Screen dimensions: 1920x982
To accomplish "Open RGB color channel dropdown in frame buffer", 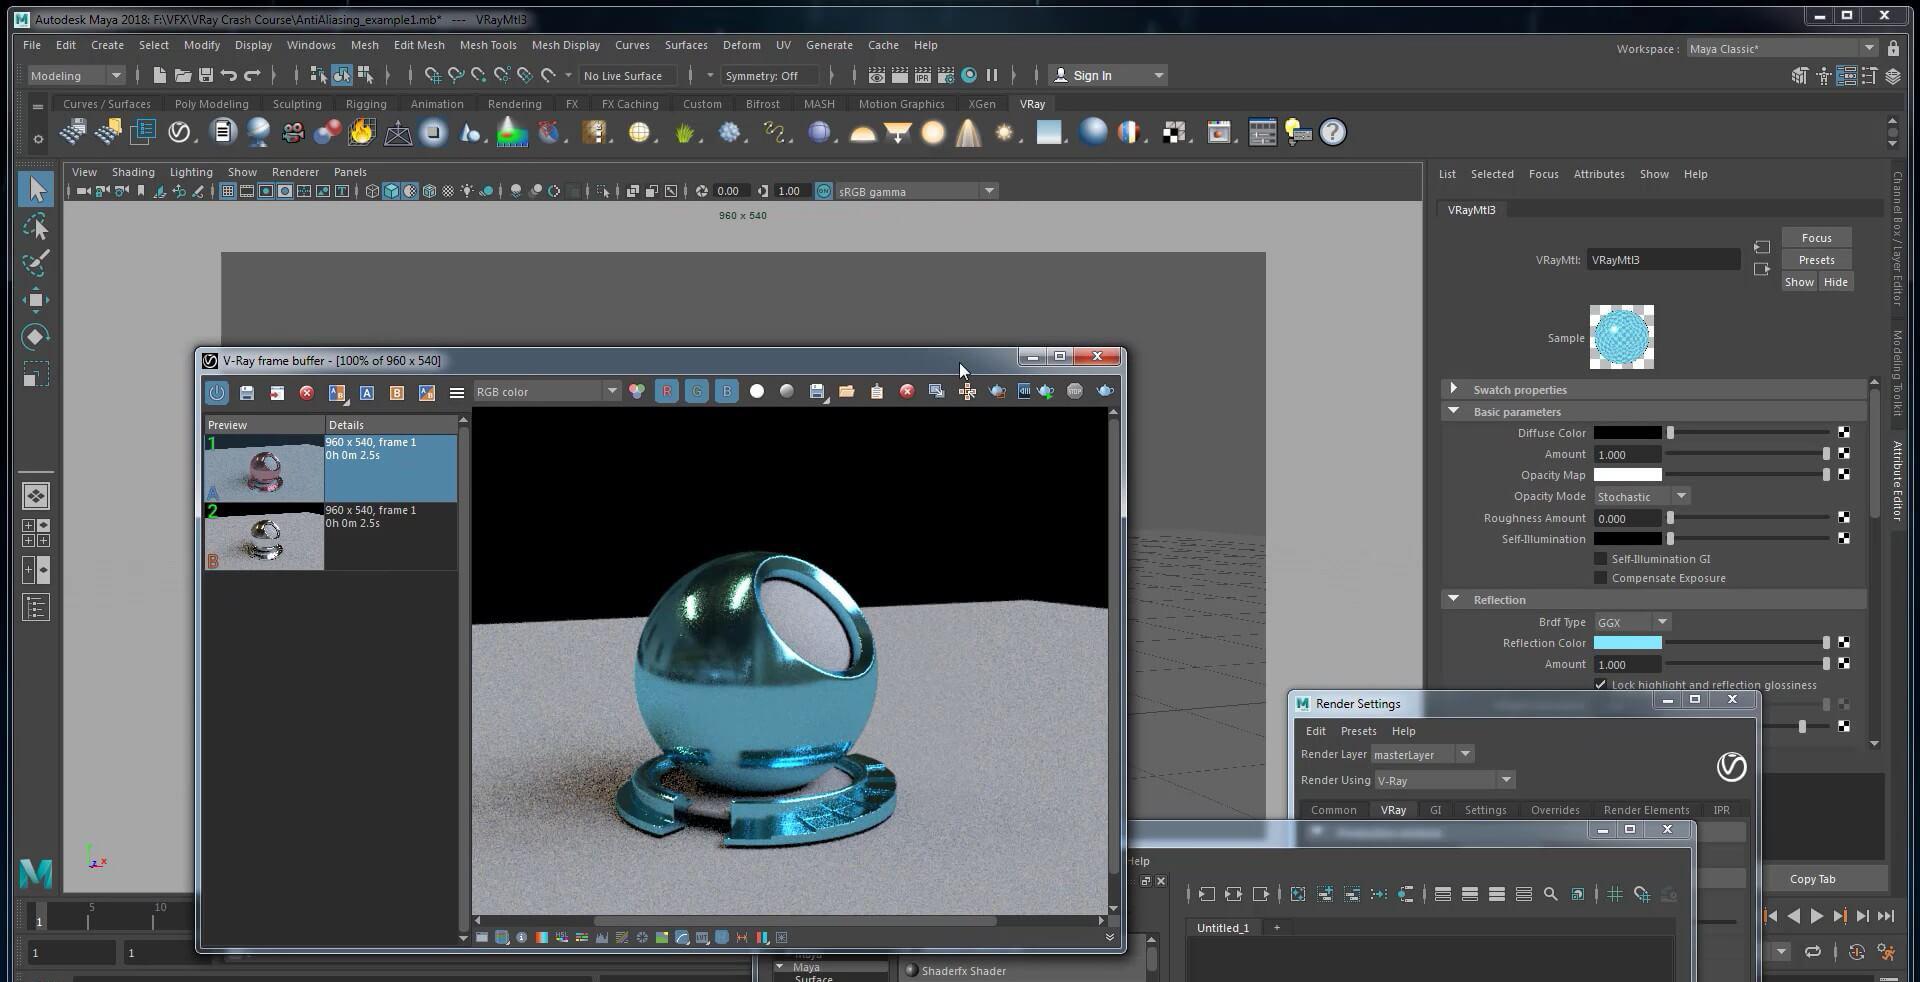I will (546, 391).
